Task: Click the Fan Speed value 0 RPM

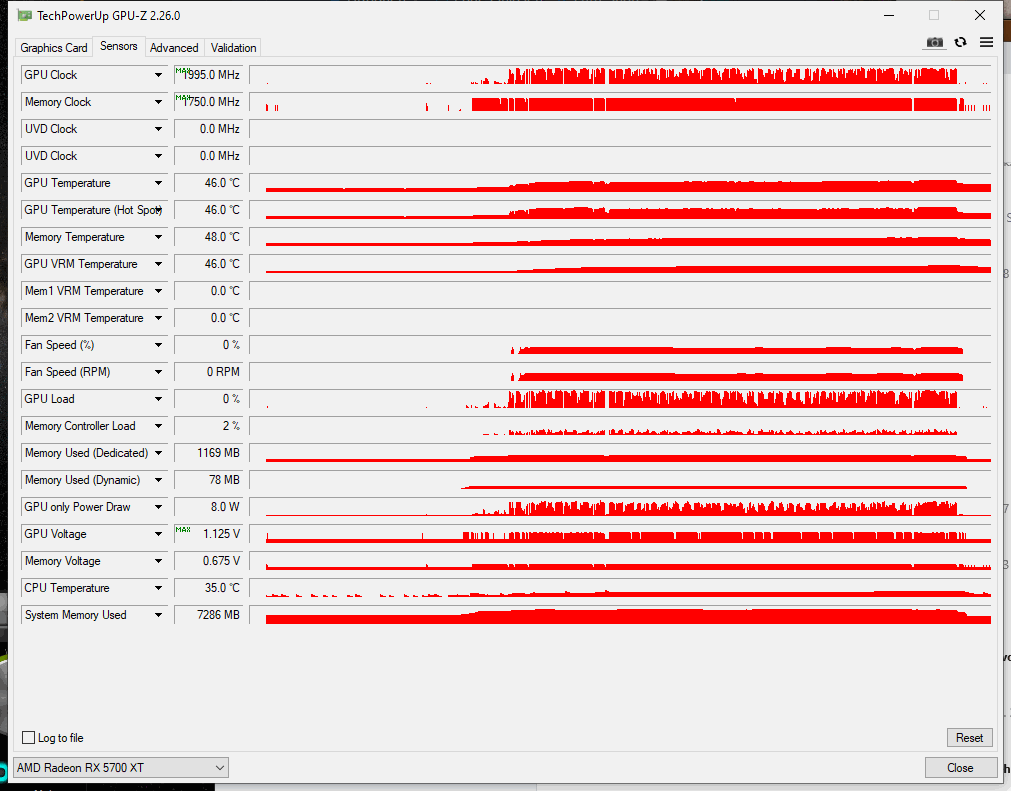Action: tap(209, 373)
